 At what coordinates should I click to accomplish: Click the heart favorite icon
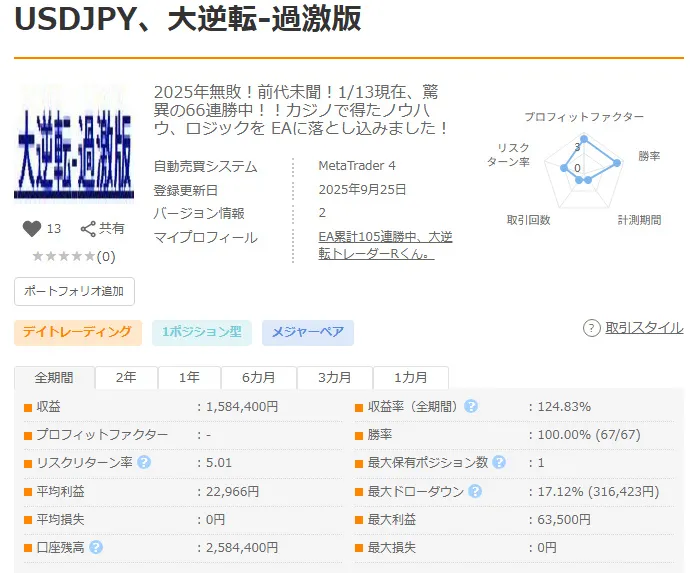(x=31, y=229)
